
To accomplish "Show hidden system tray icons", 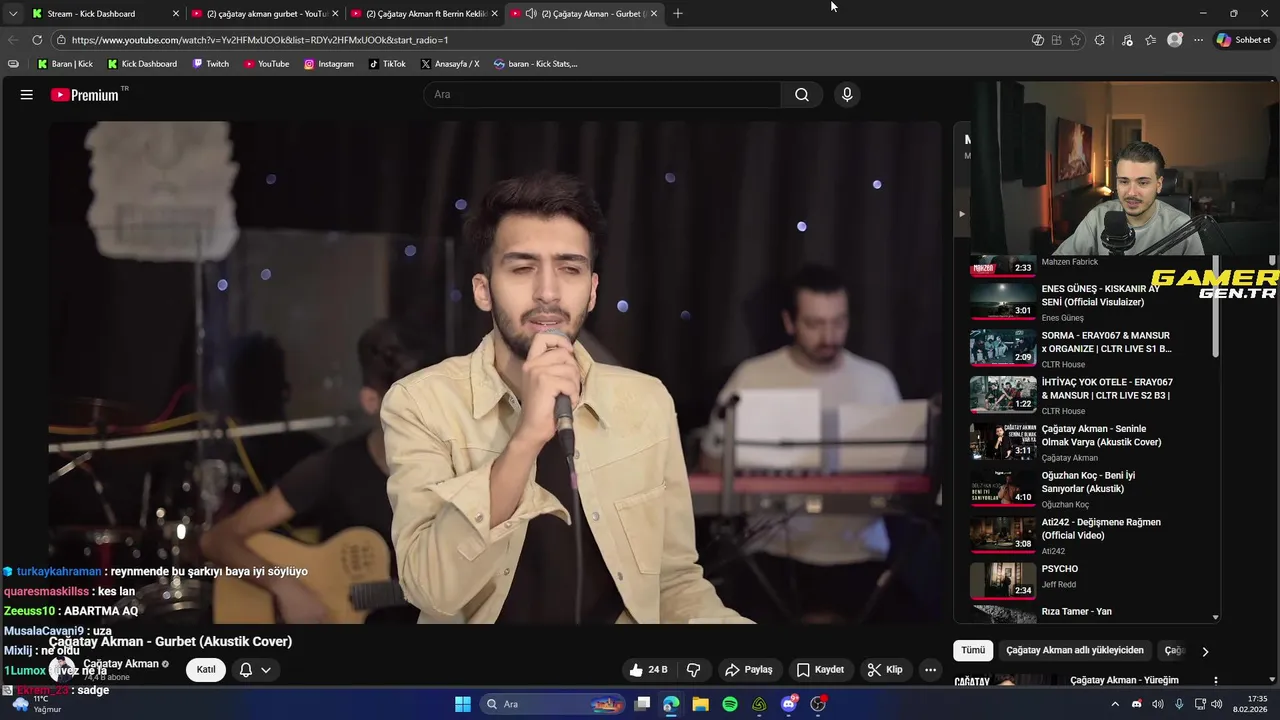I will tap(1115, 704).
